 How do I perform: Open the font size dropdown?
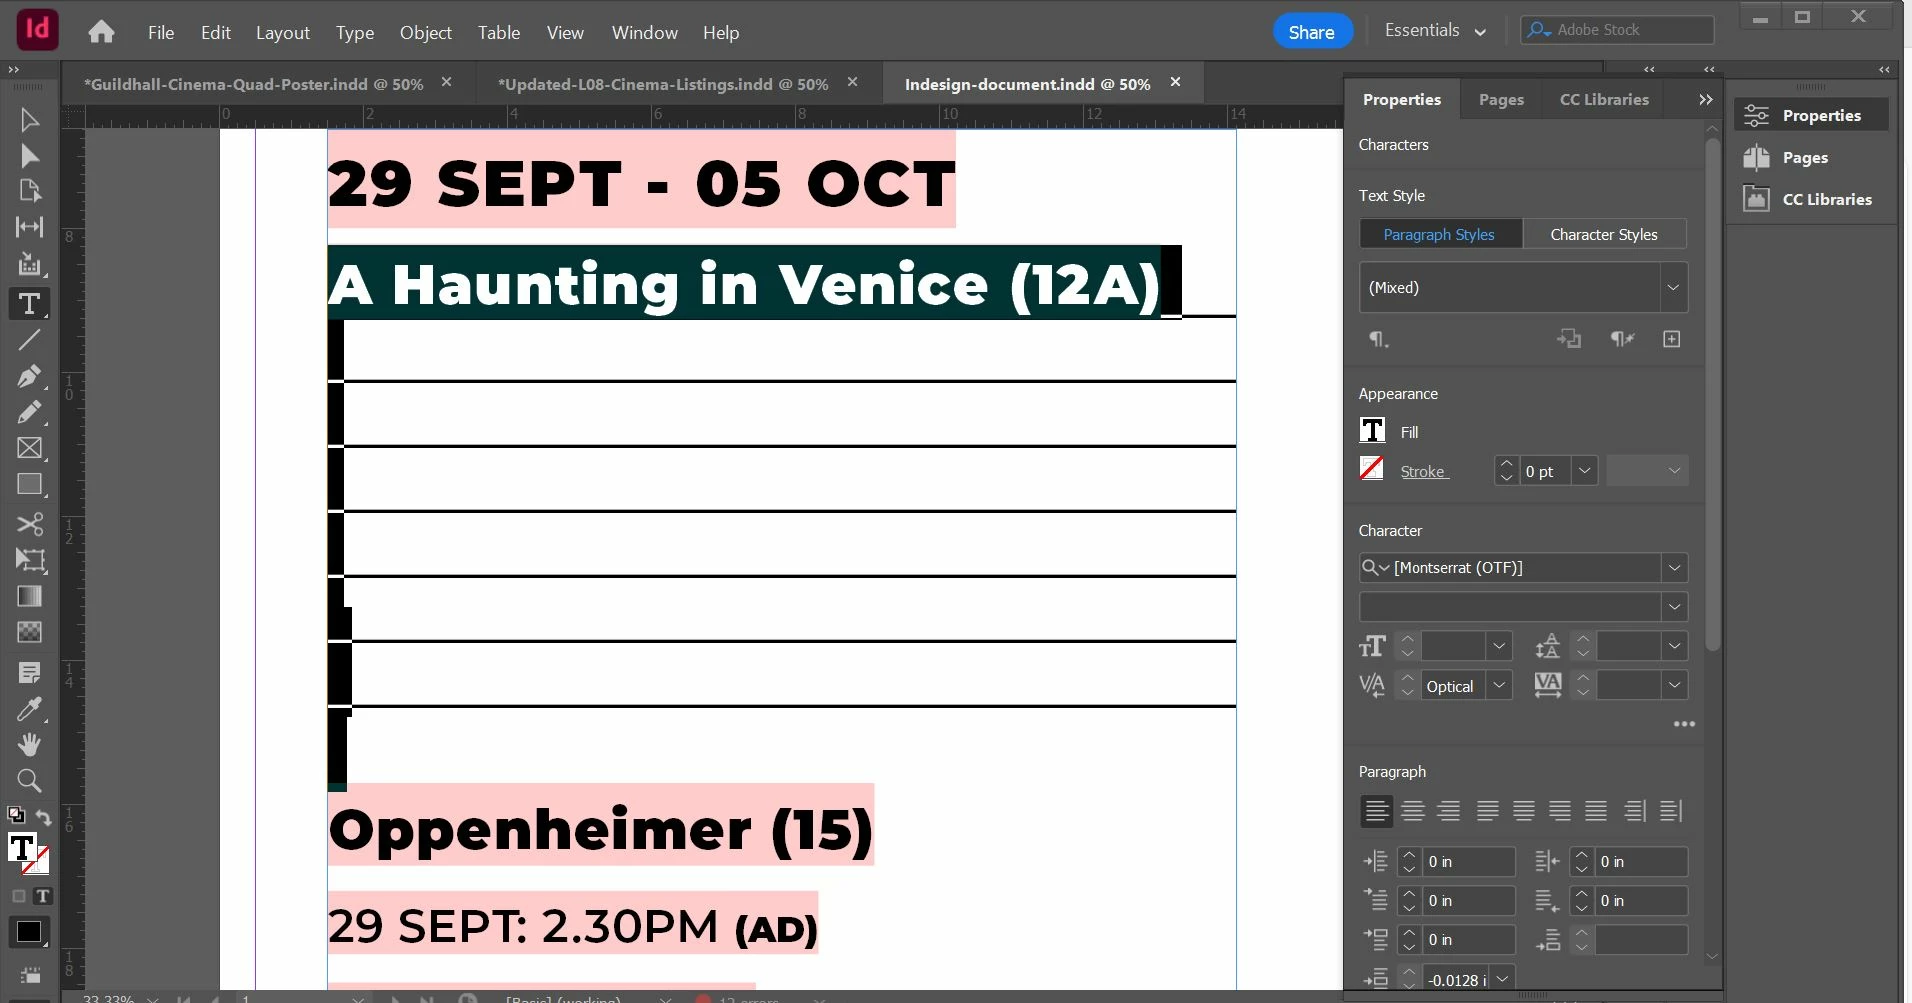point(1498,646)
